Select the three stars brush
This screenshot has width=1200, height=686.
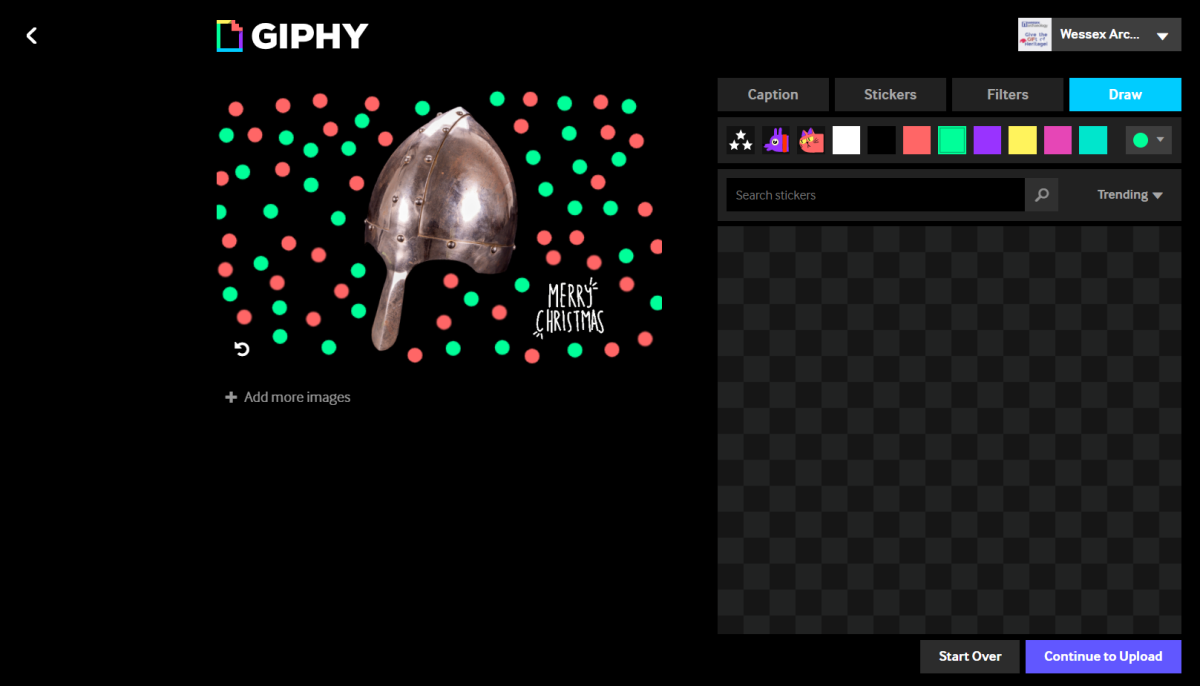point(740,140)
